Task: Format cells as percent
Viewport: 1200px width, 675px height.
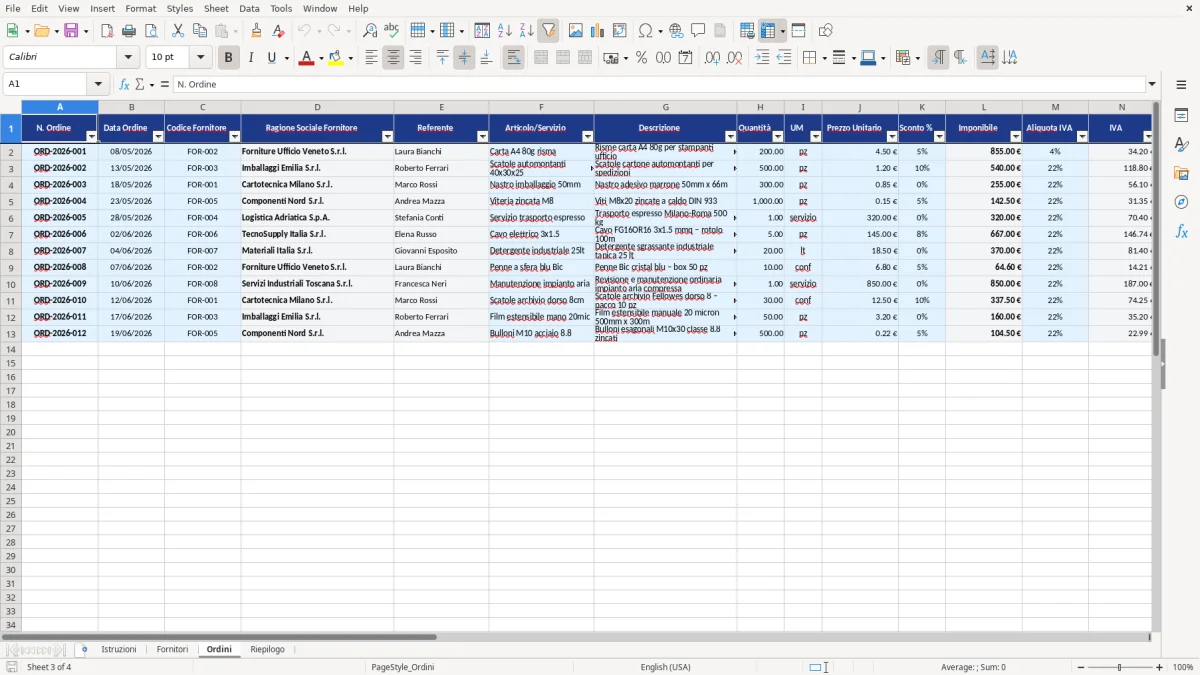Action: pos(641,58)
